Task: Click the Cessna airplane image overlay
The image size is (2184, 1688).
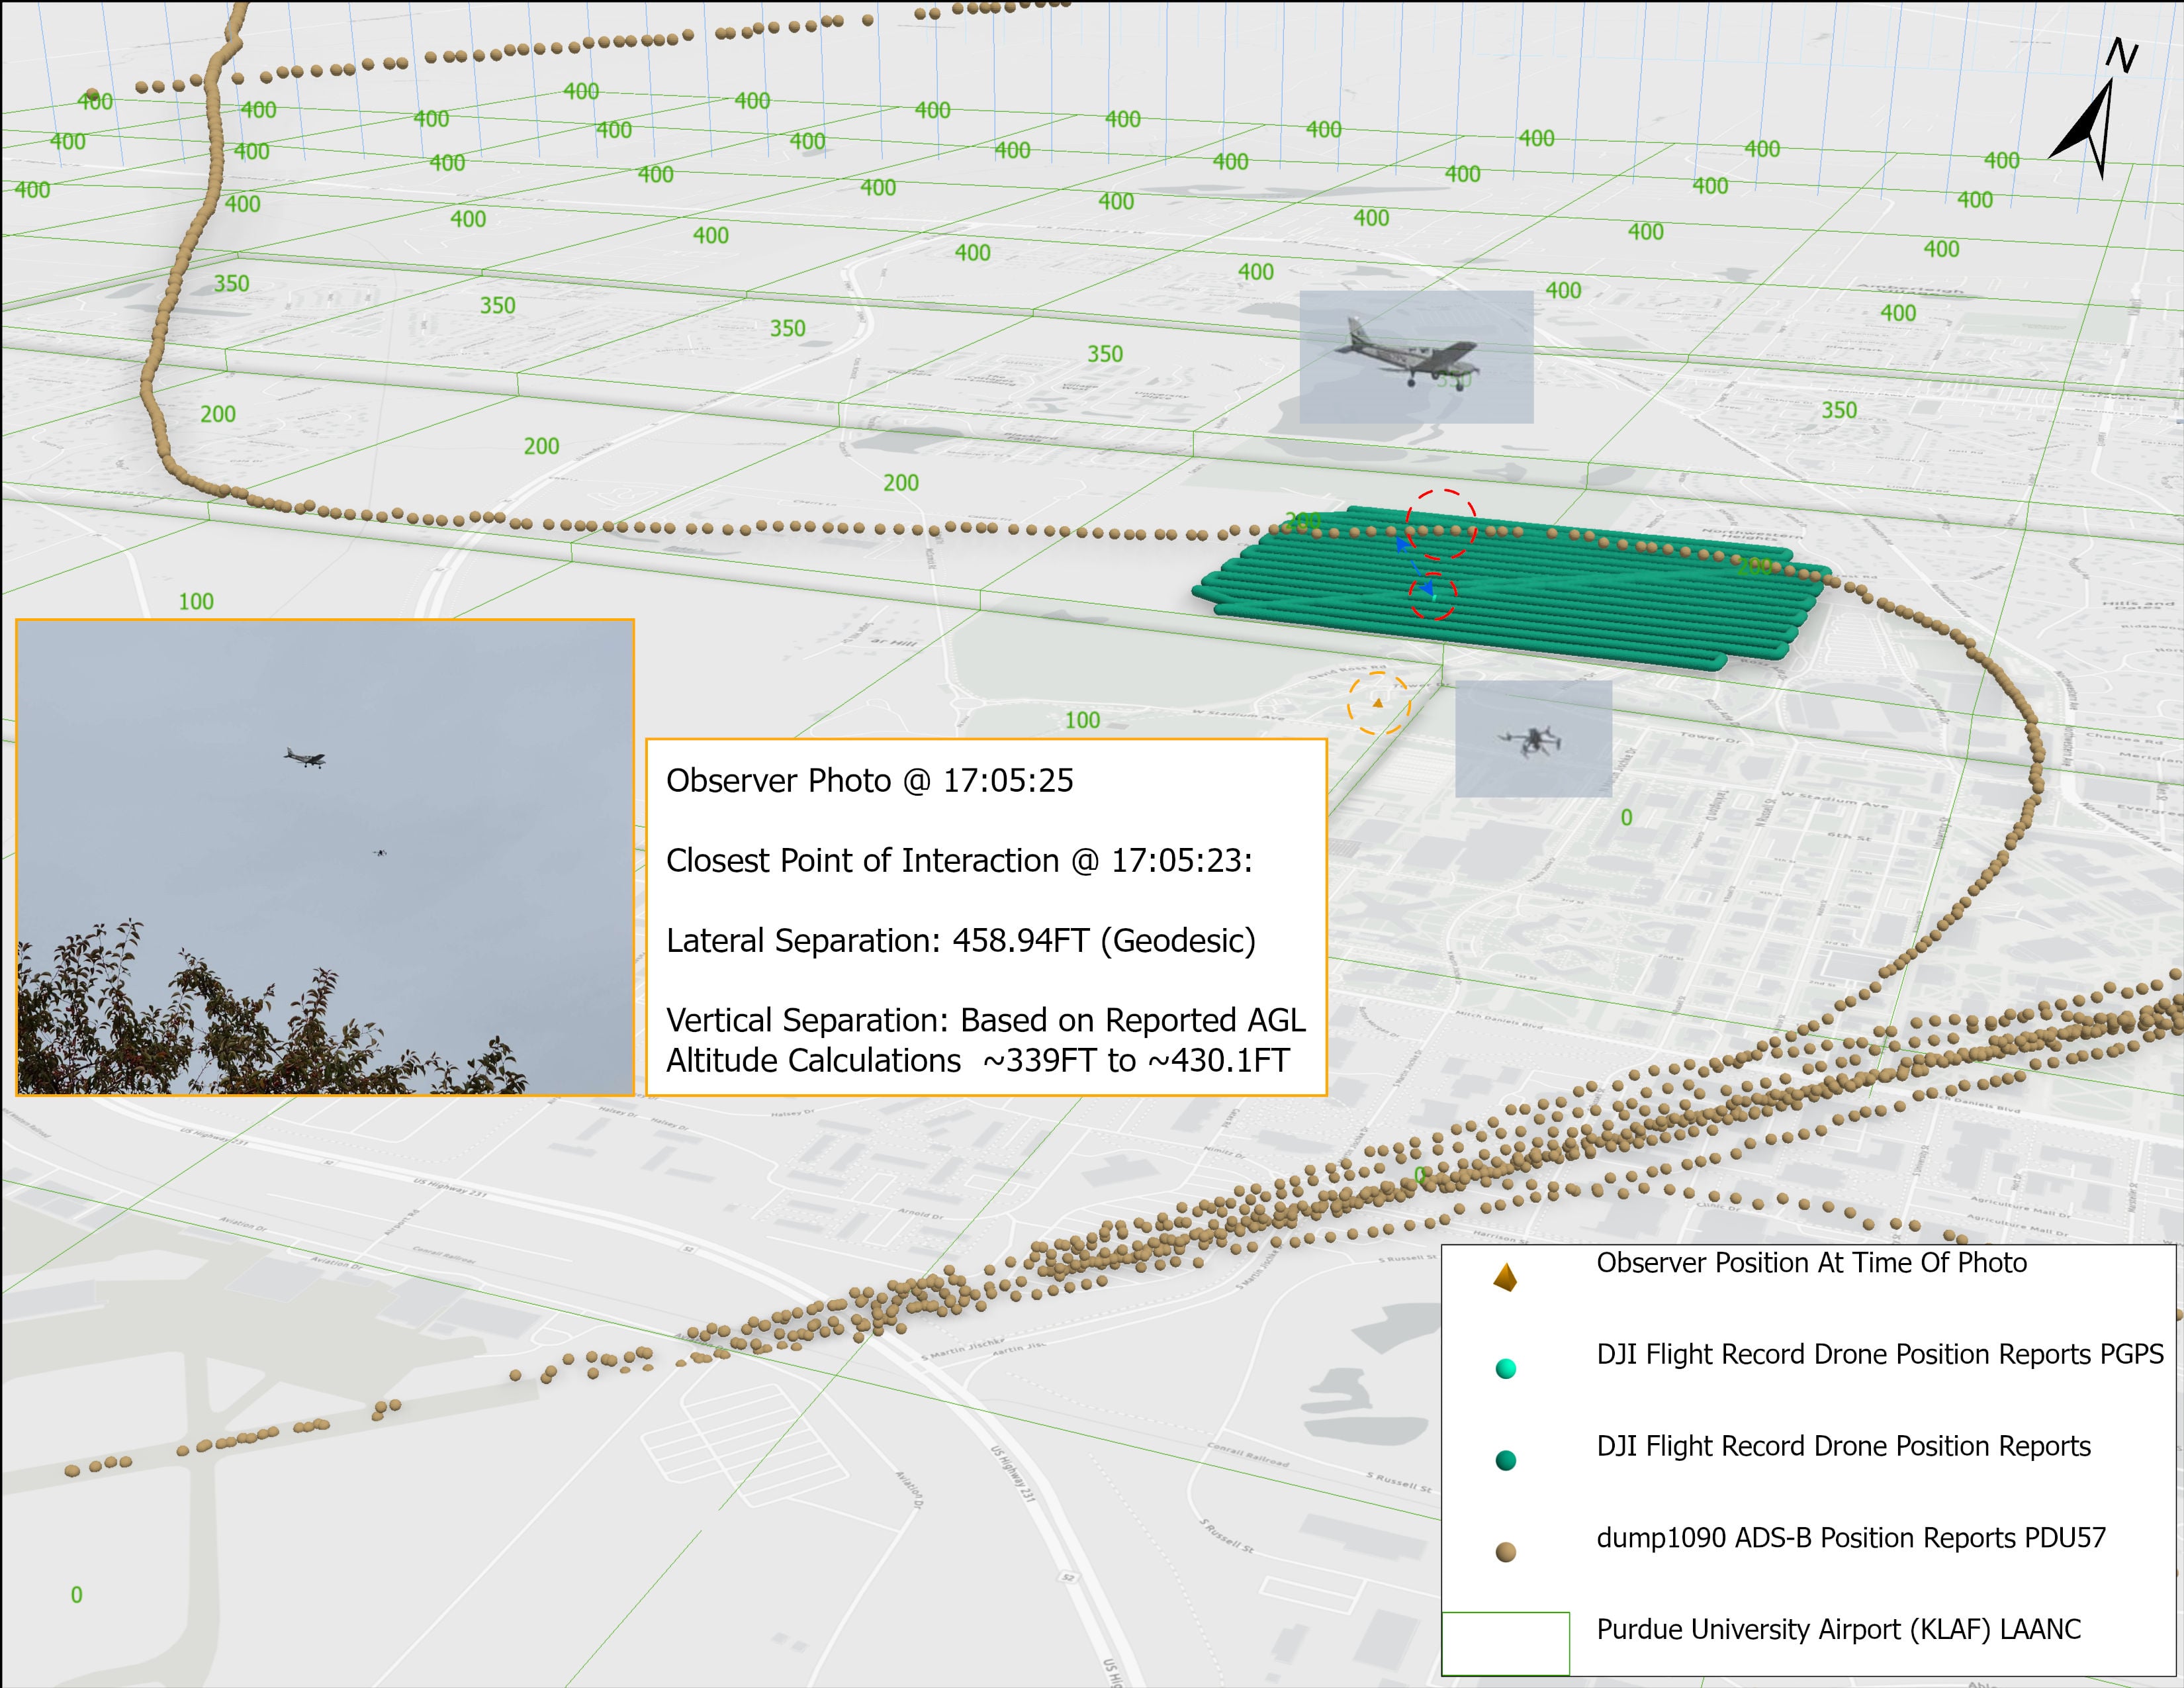Action: [1415, 357]
